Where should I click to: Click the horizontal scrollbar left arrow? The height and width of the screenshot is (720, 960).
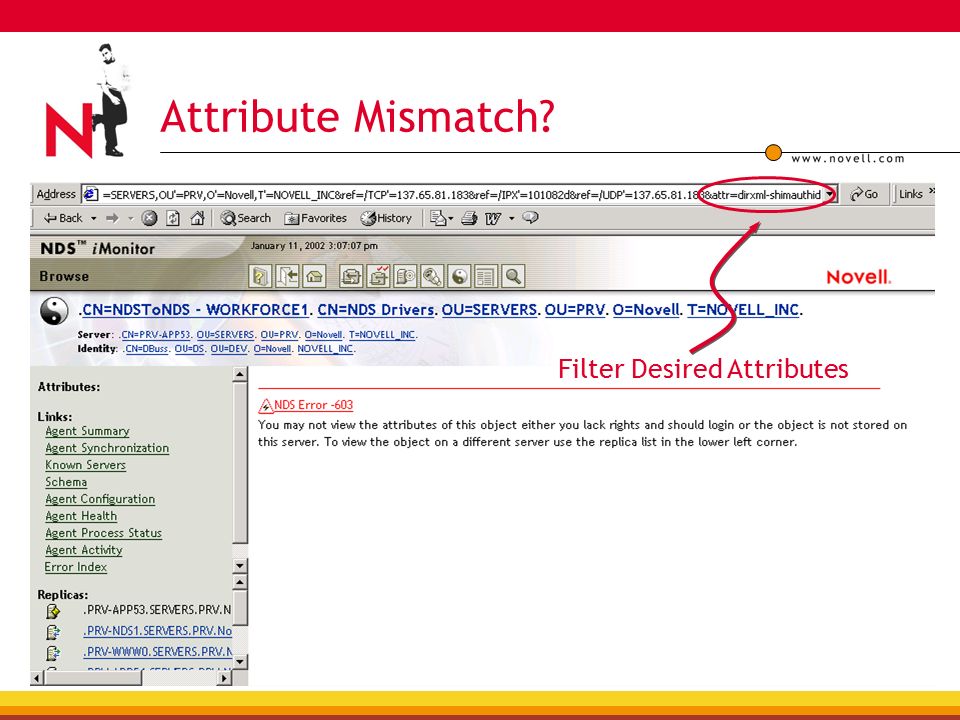(x=37, y=678)
